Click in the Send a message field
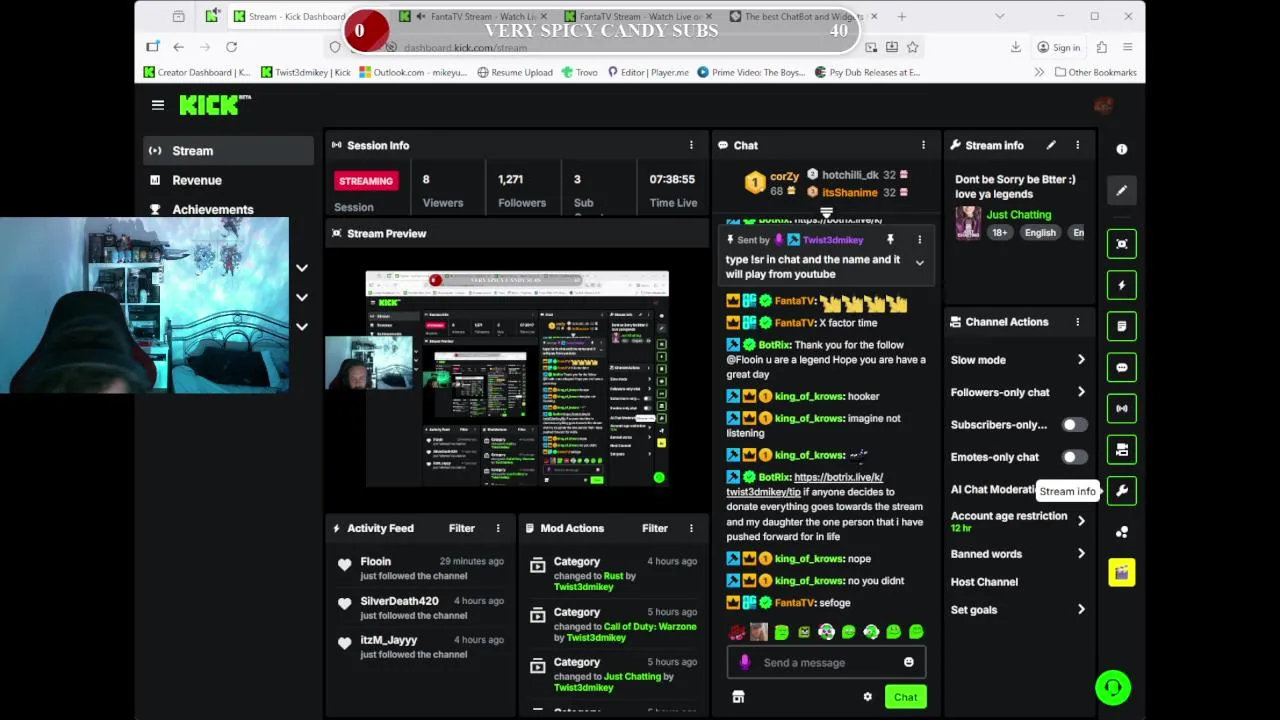This screenshot has height=720, width=1280. pyautogui.click(x=825, y=662)
